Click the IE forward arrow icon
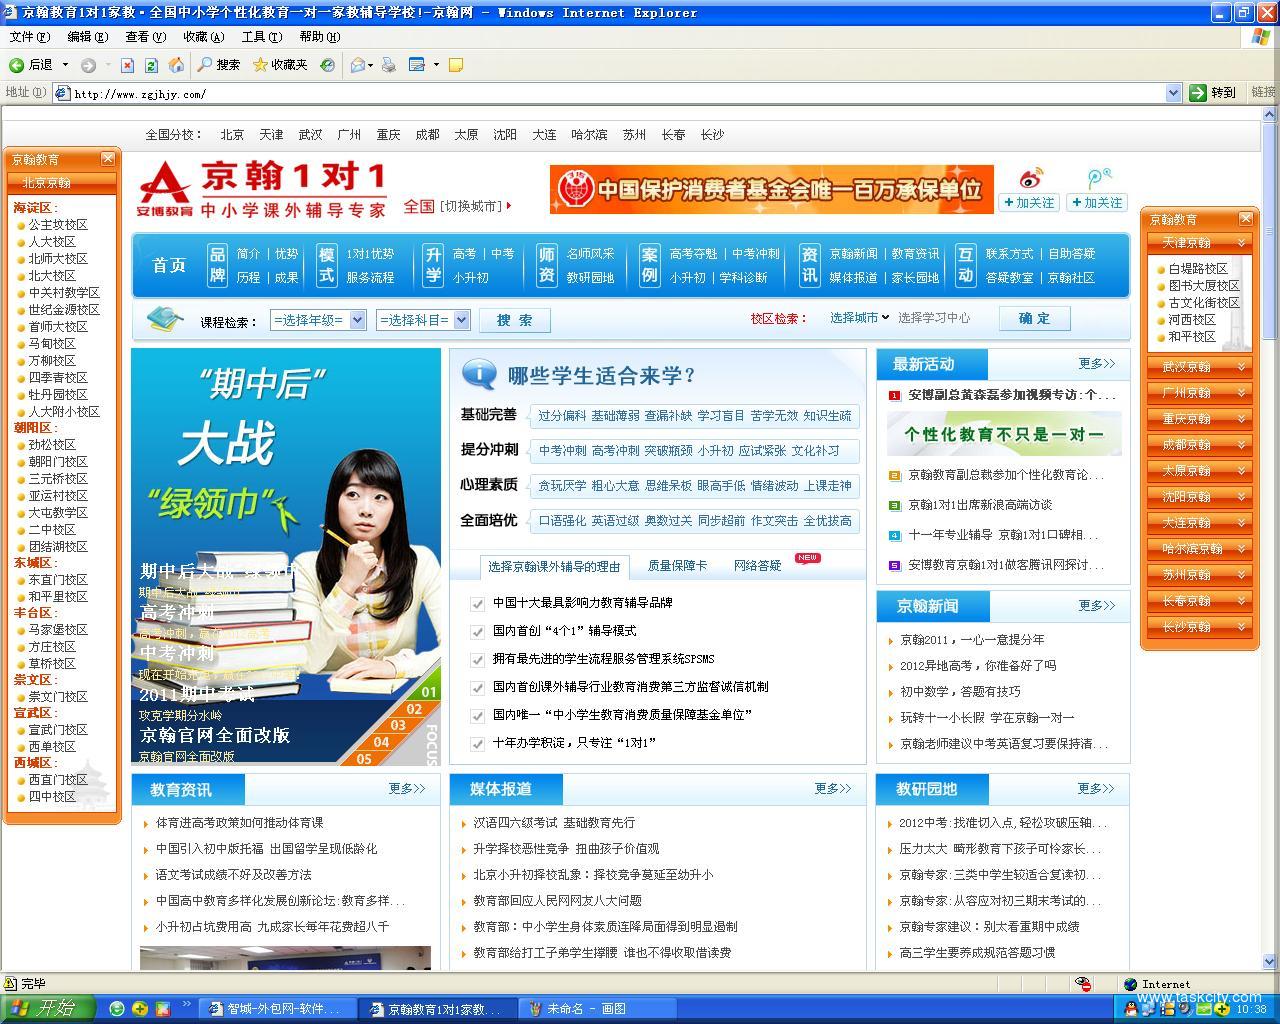Viewport: 1280px width, 1024px height. click(88, 65)
